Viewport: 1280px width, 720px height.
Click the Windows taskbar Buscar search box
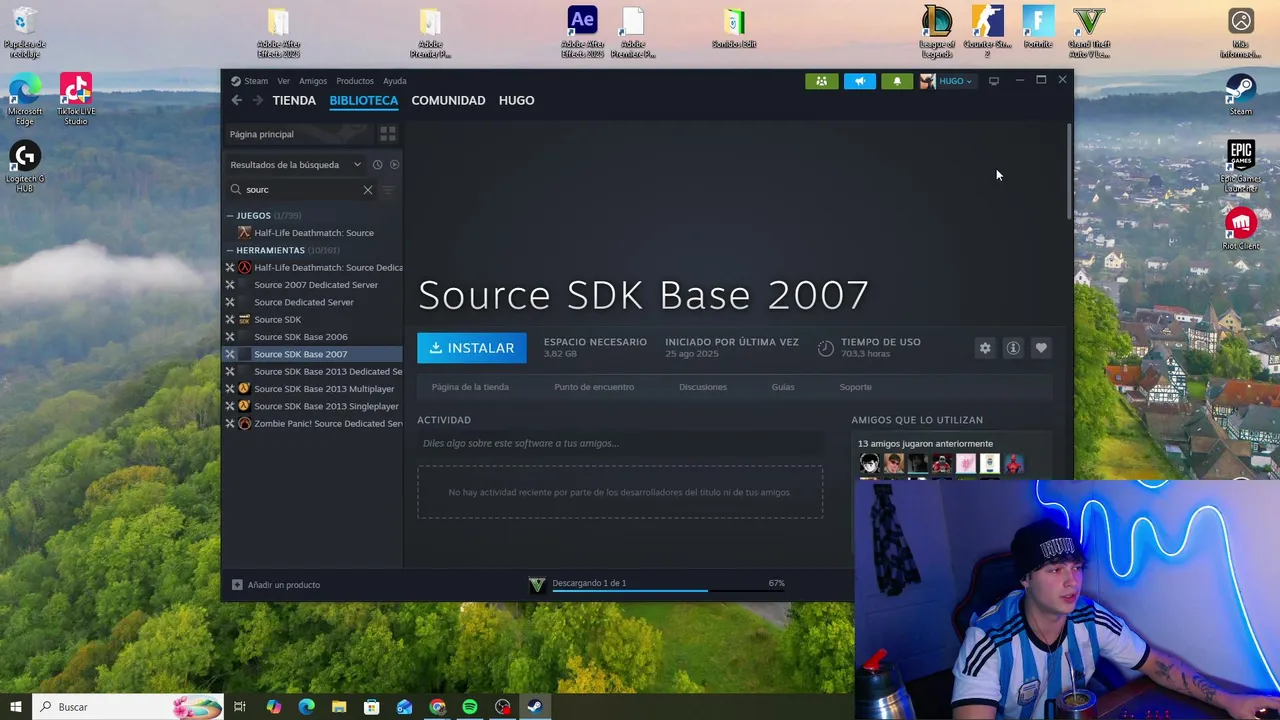coord(128,707)
